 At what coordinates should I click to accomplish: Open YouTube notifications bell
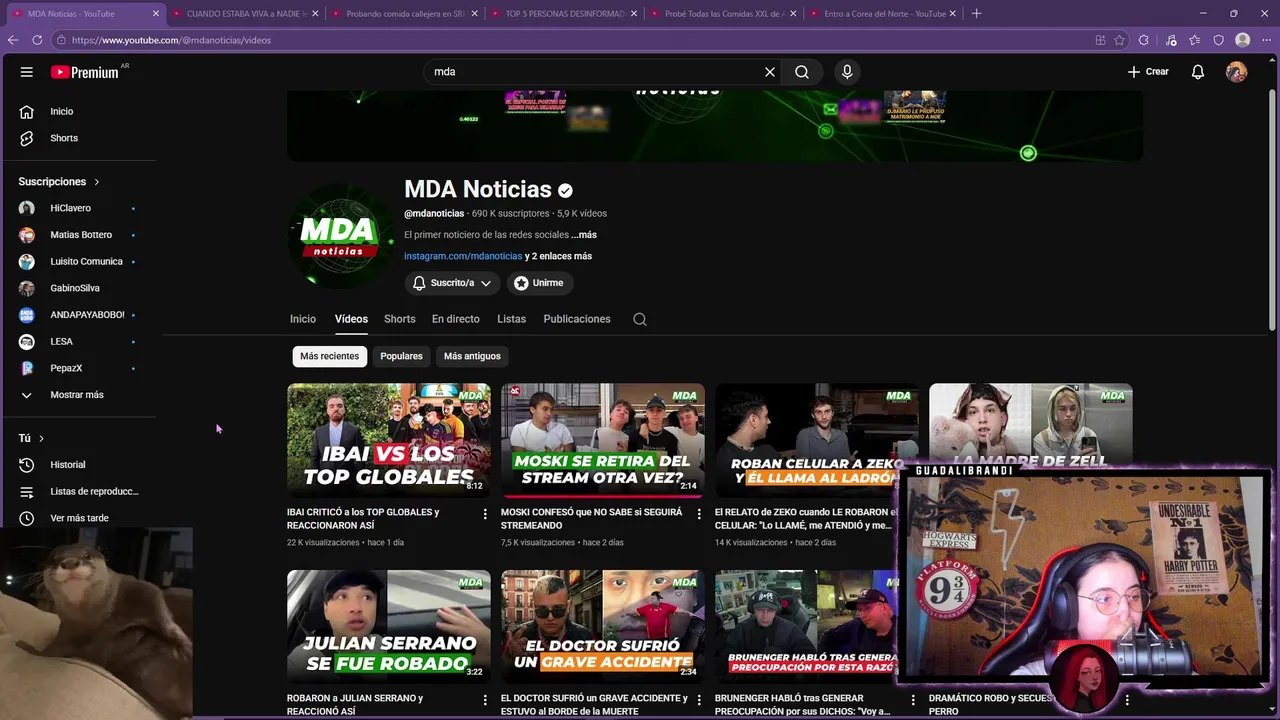click(1197, 72)
